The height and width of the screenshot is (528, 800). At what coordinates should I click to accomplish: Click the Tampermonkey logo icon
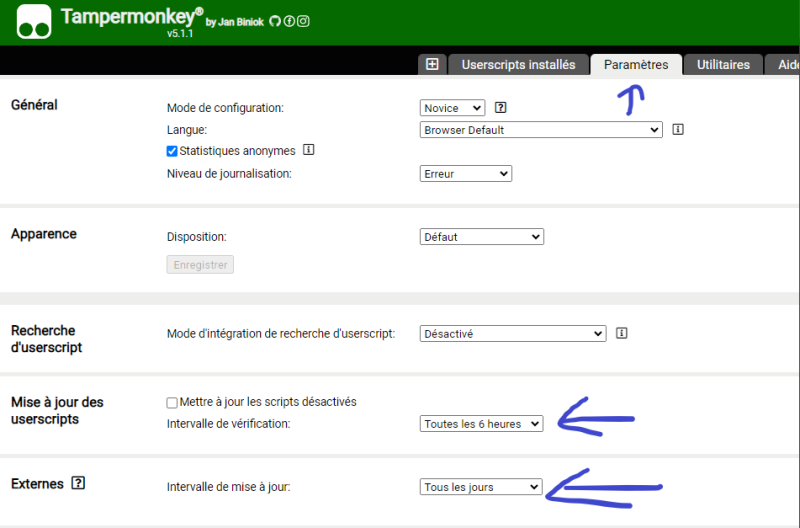(x=34, y=21)
